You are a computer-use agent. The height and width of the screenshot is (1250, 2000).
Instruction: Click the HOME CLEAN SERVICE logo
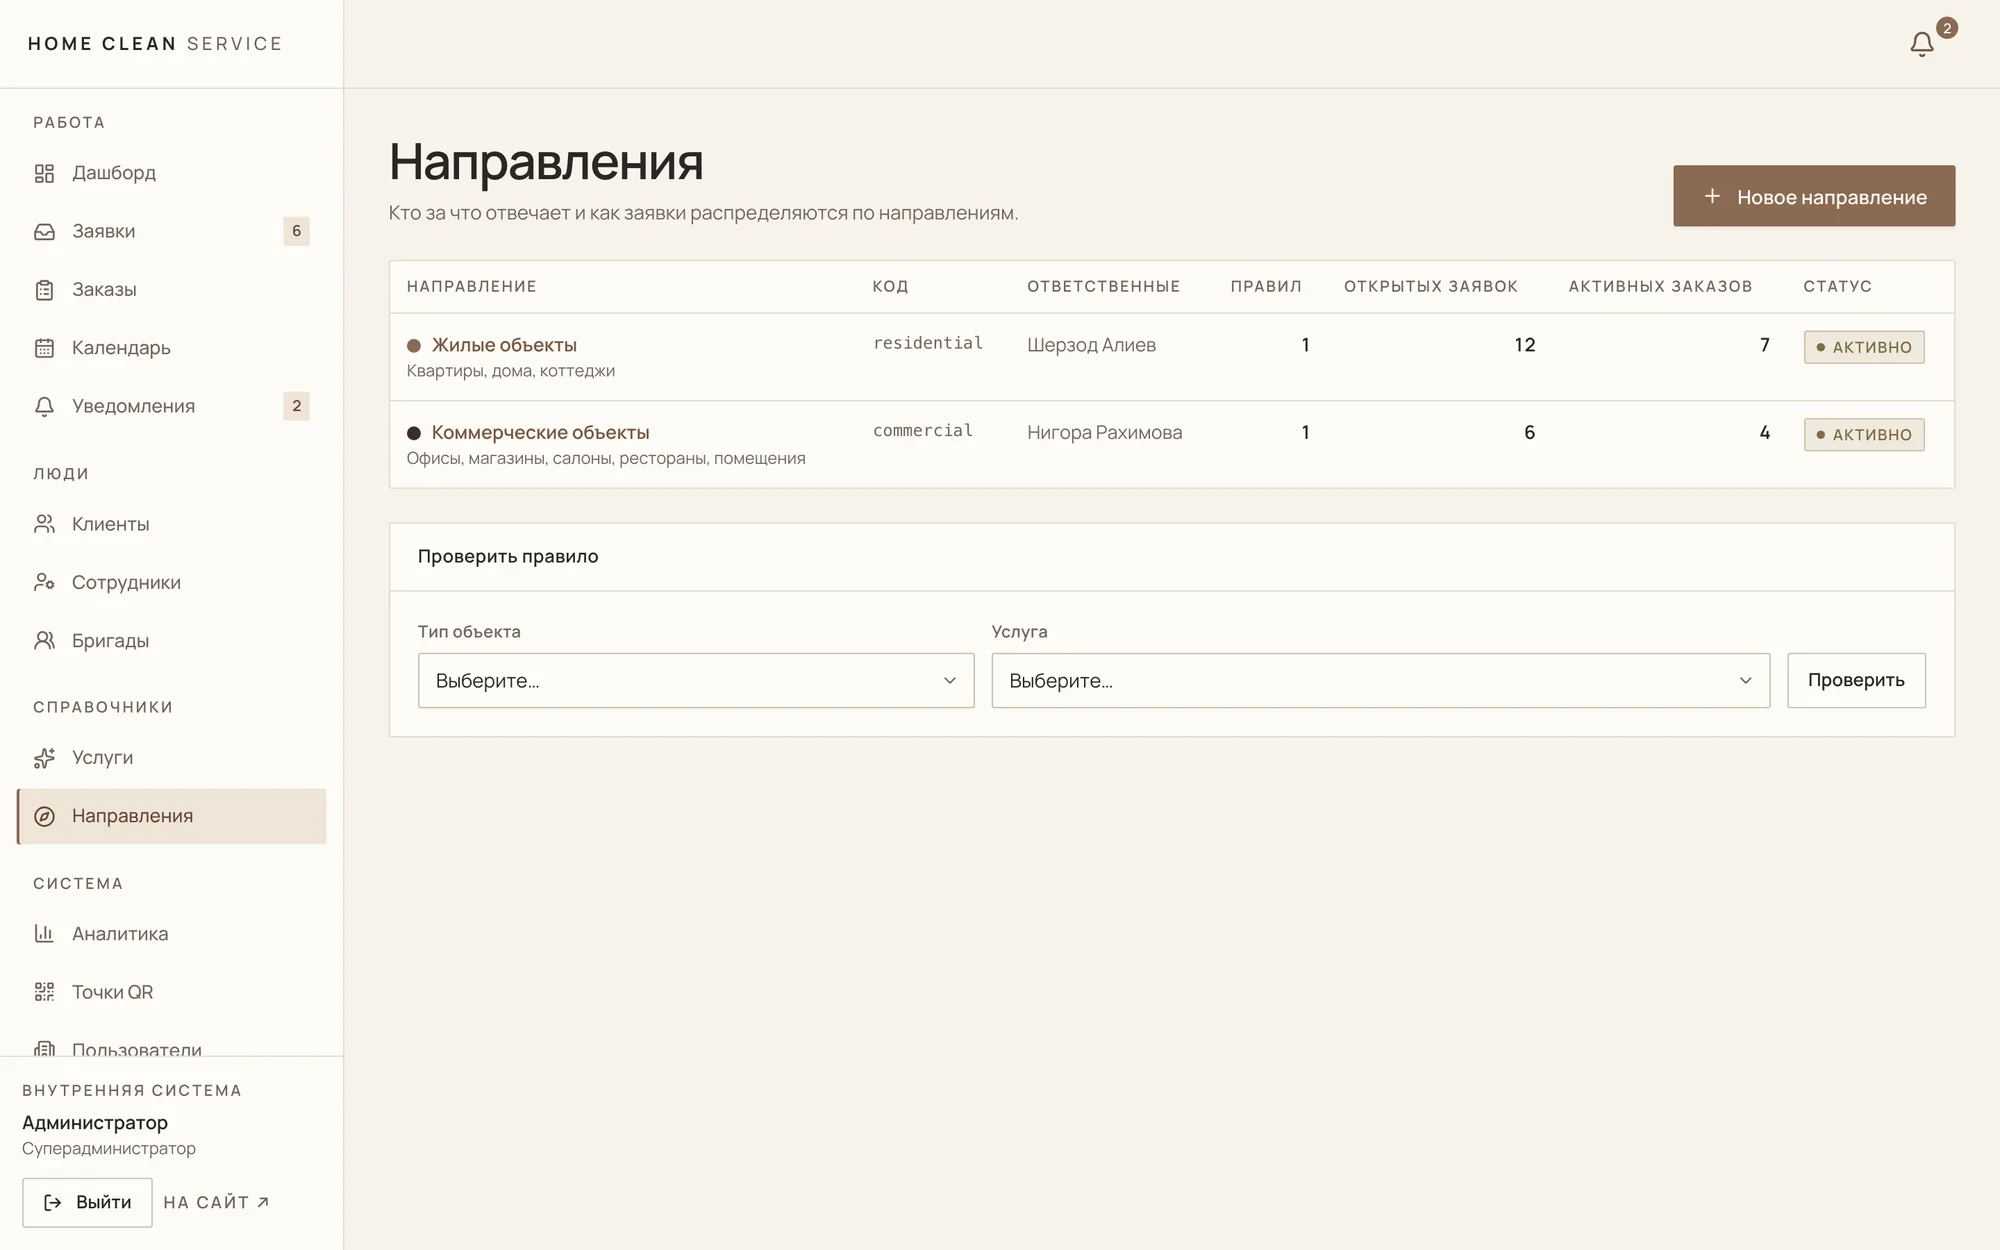[155, 44]
